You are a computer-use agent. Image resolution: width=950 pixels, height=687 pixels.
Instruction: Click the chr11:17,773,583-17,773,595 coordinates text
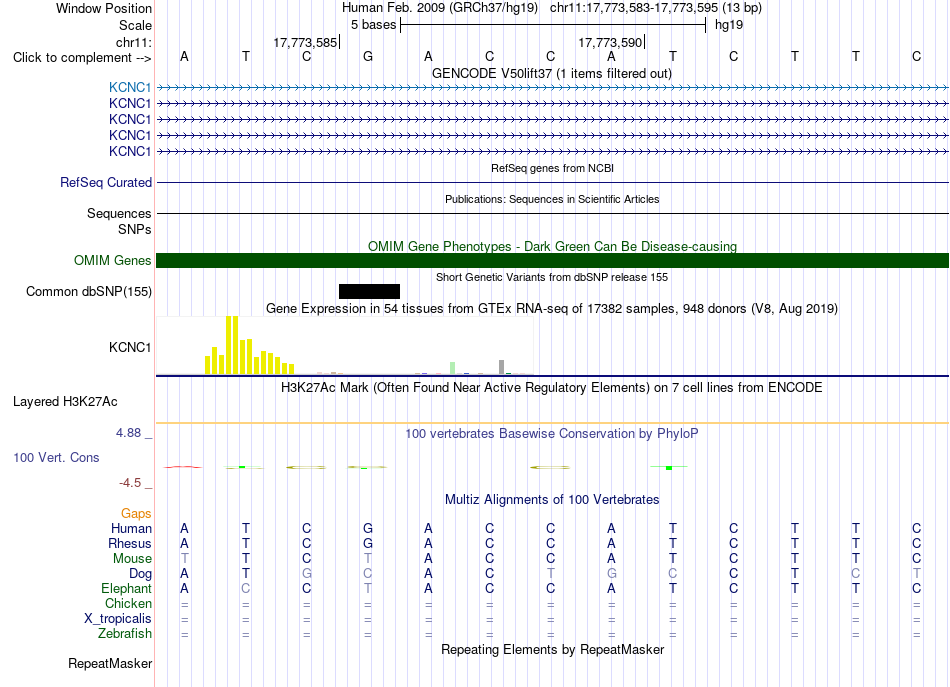click(x=634, y=8)
